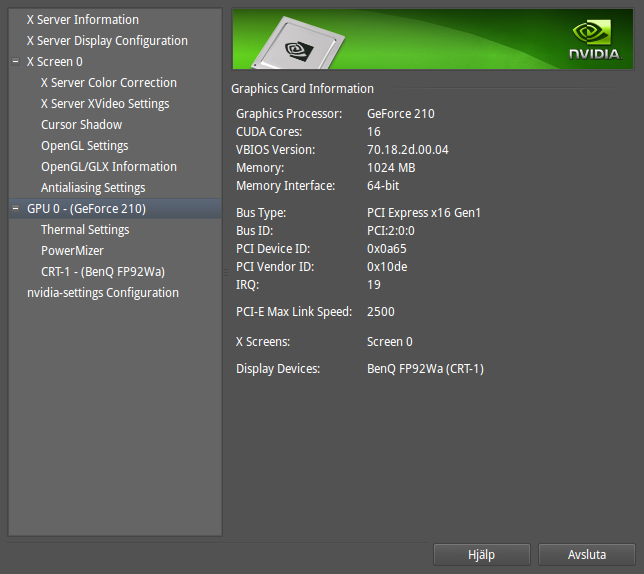
Task: Click the NVIDIA logo in banner
Action: point(596,40)
